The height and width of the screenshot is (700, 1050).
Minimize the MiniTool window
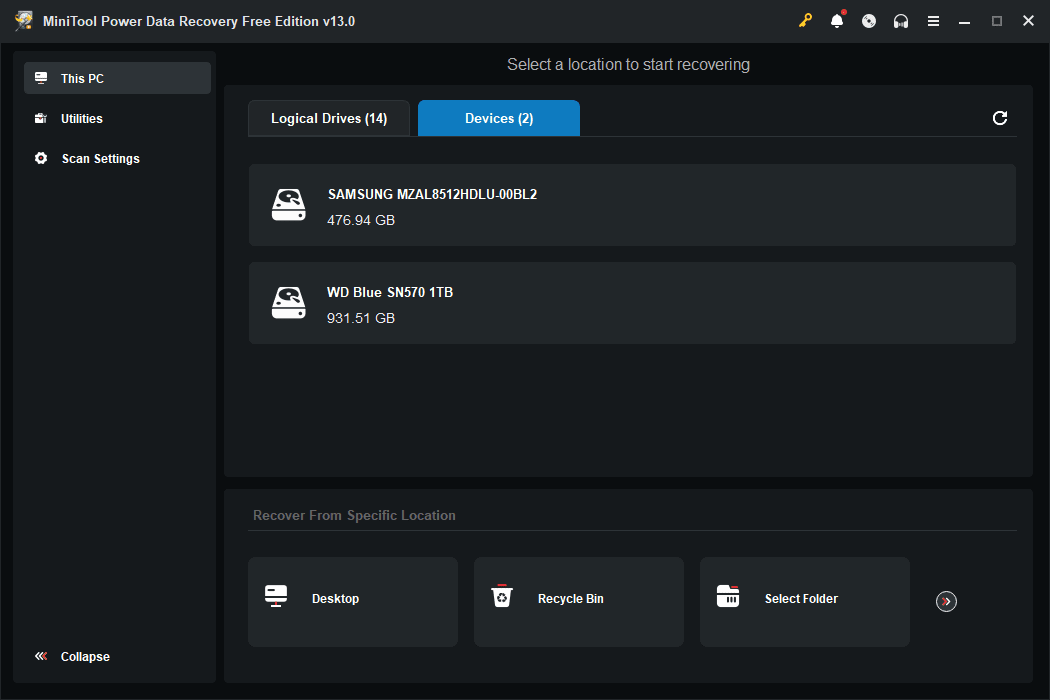[964, 21]
